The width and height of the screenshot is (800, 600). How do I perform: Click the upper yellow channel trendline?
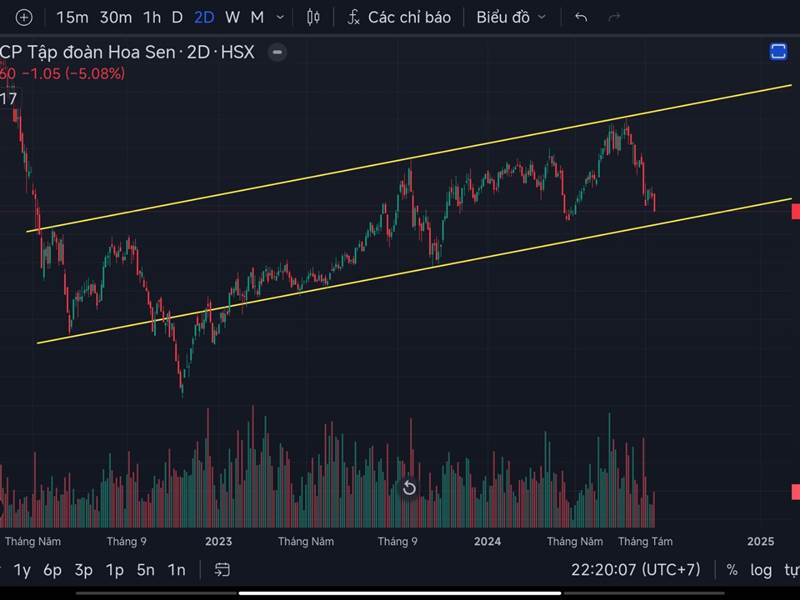(x=408, y=159)
